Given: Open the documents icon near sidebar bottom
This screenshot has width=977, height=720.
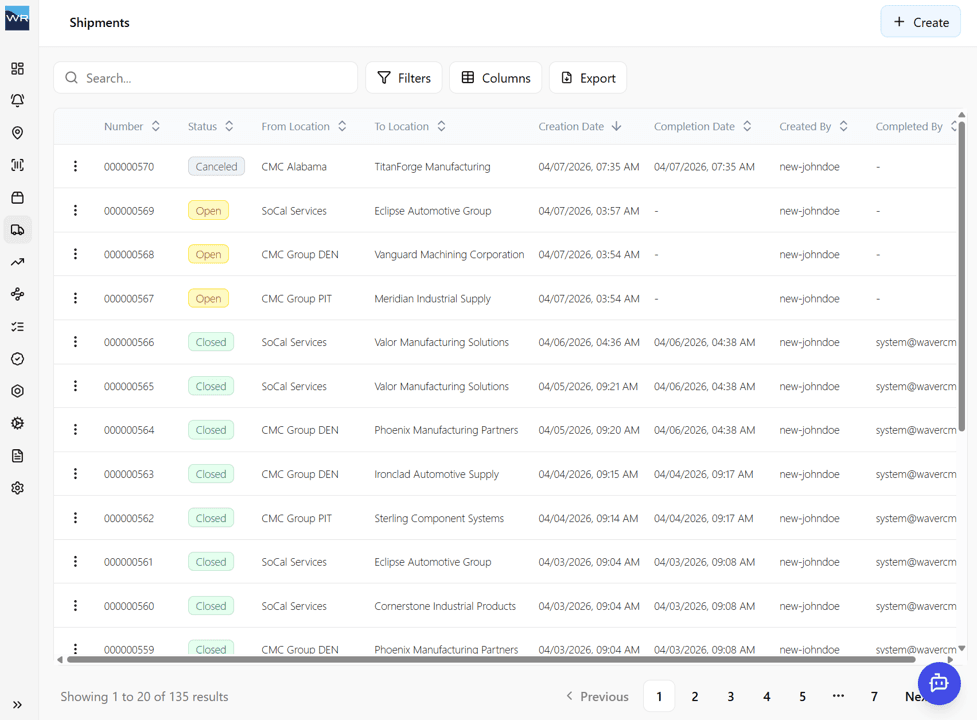Looking at the screenshot, I should [17, 455].
